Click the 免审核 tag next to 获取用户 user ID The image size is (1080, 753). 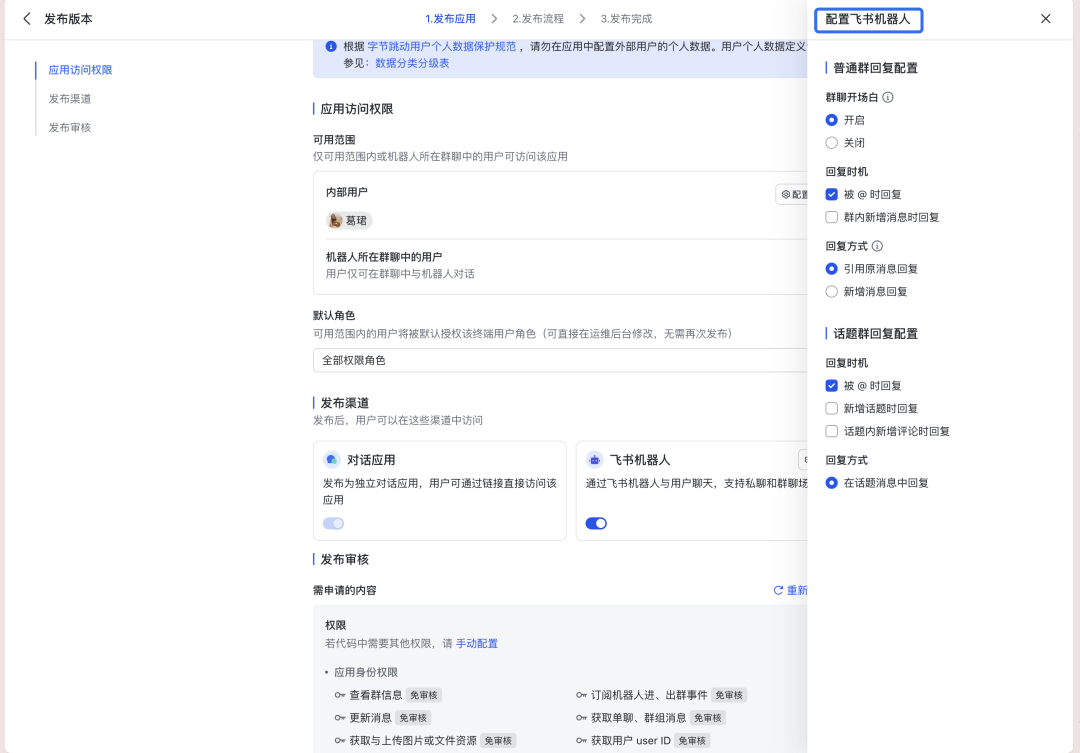pos(692,741)
